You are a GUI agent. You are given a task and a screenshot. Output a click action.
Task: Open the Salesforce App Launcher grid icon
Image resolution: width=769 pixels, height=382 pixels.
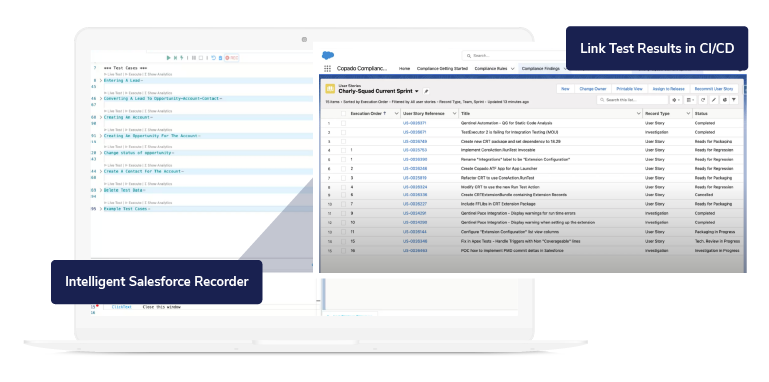pos(327,69)
